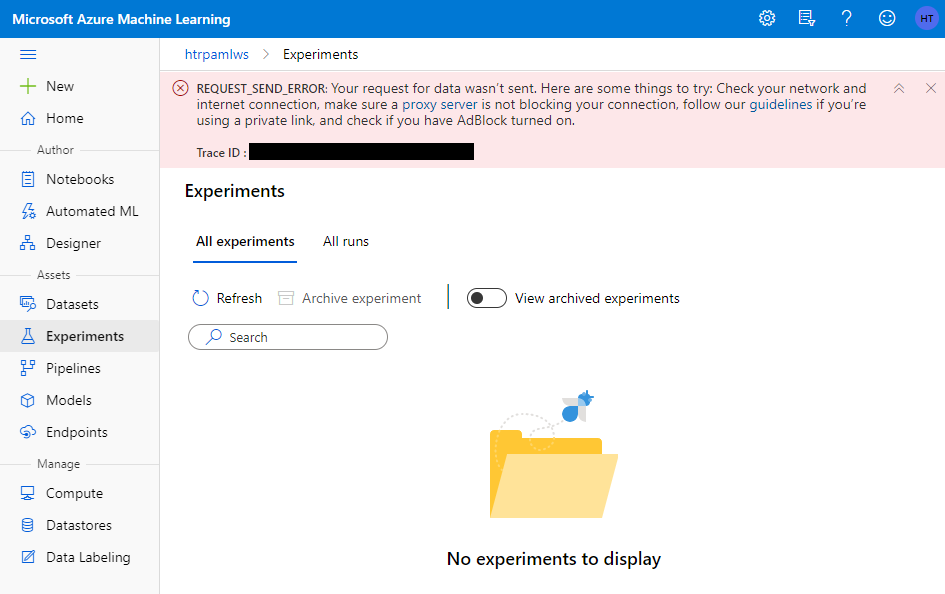Click the magnifier icon in the search box
Viewport: 945px width, 594px height.
pyautogui.click(x=213, y=337)
